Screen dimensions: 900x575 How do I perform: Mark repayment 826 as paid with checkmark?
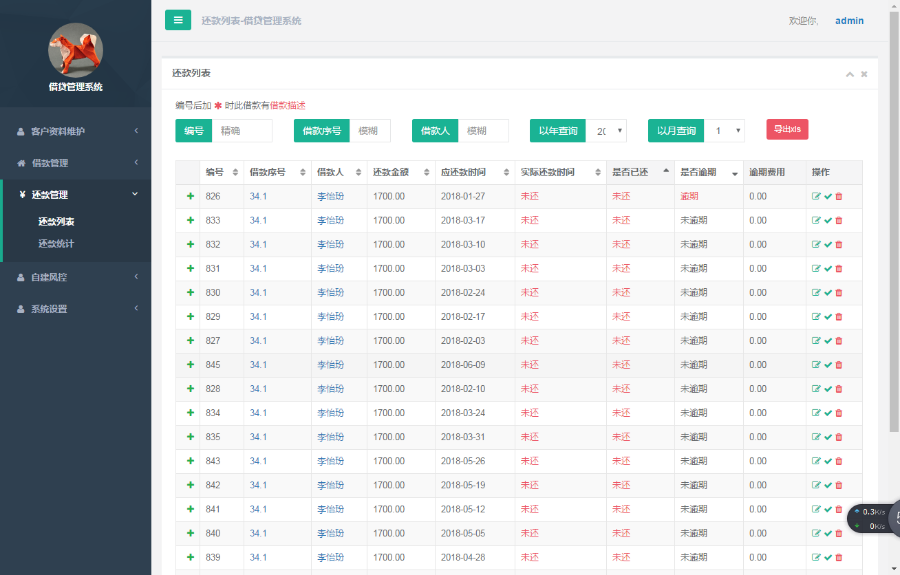tap(828, 196)
